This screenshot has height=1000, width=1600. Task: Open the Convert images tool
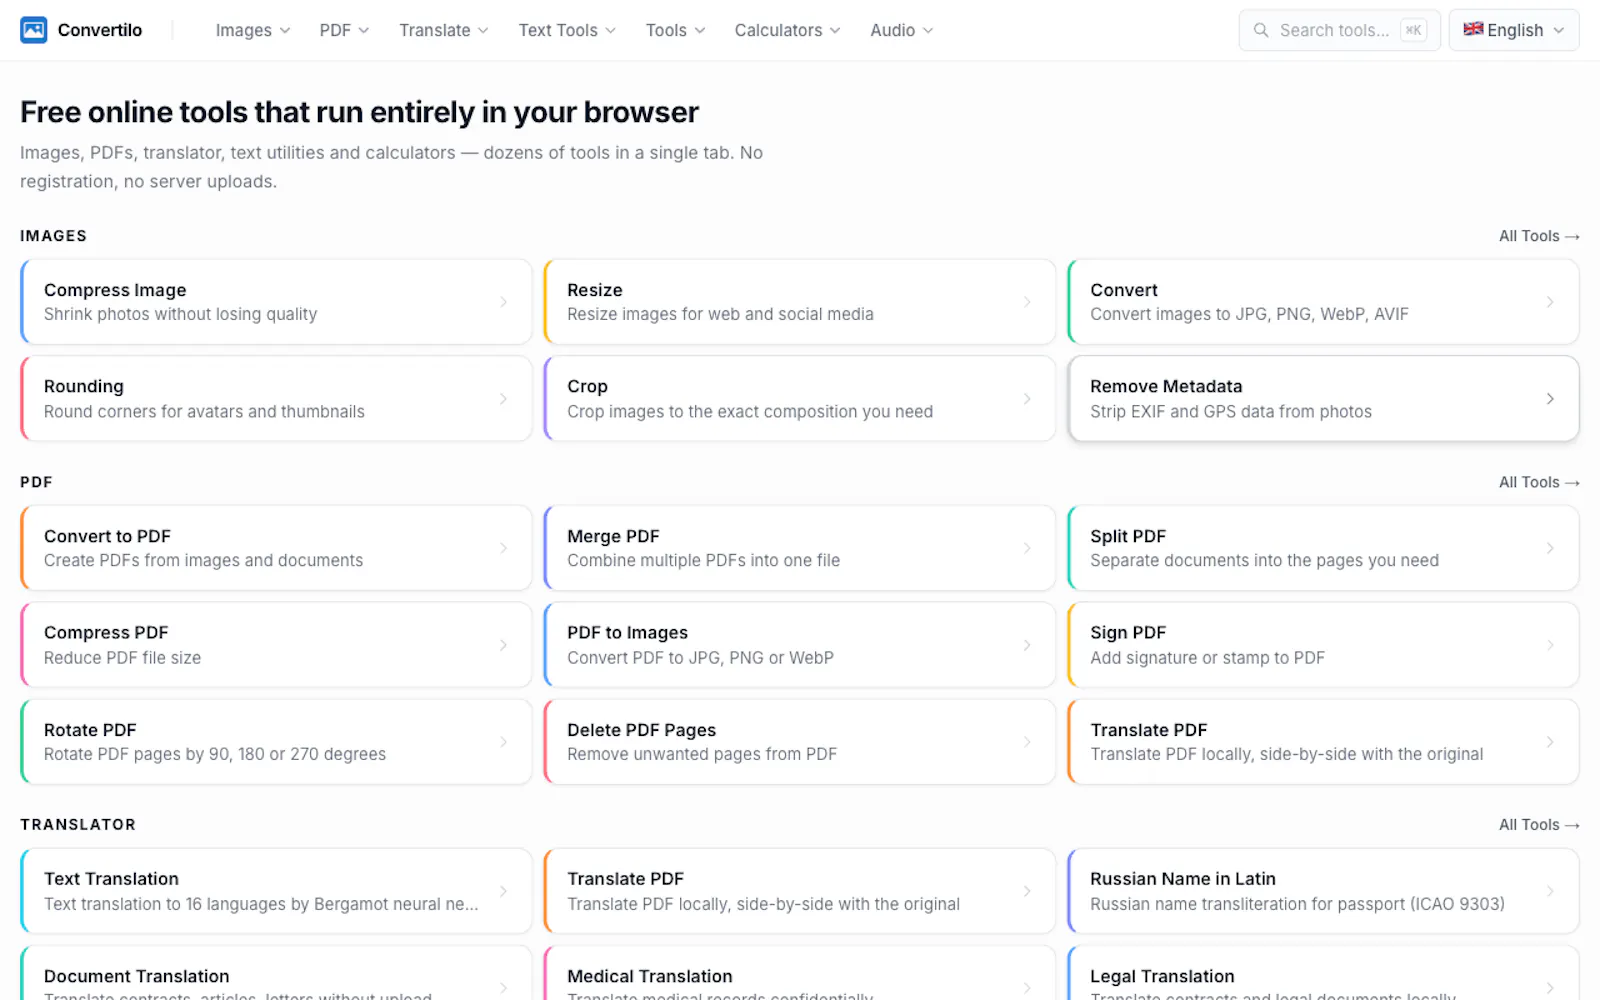(x=1323, y=302)
